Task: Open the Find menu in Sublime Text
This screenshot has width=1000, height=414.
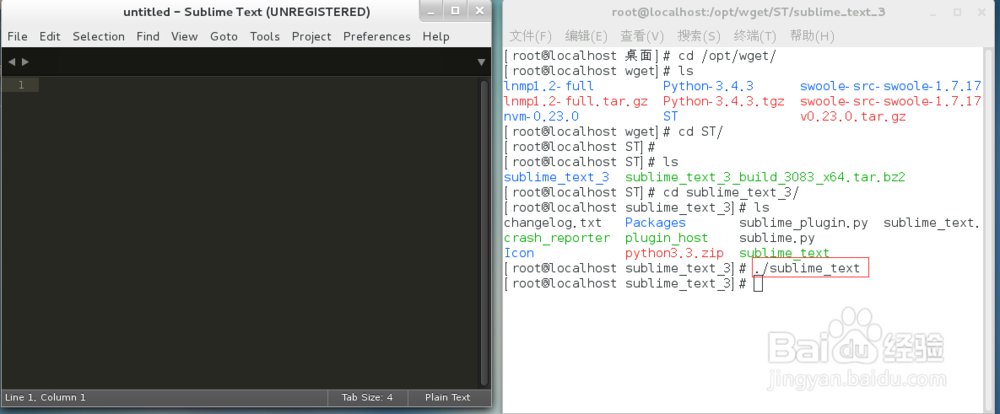Action: [148, 36]
